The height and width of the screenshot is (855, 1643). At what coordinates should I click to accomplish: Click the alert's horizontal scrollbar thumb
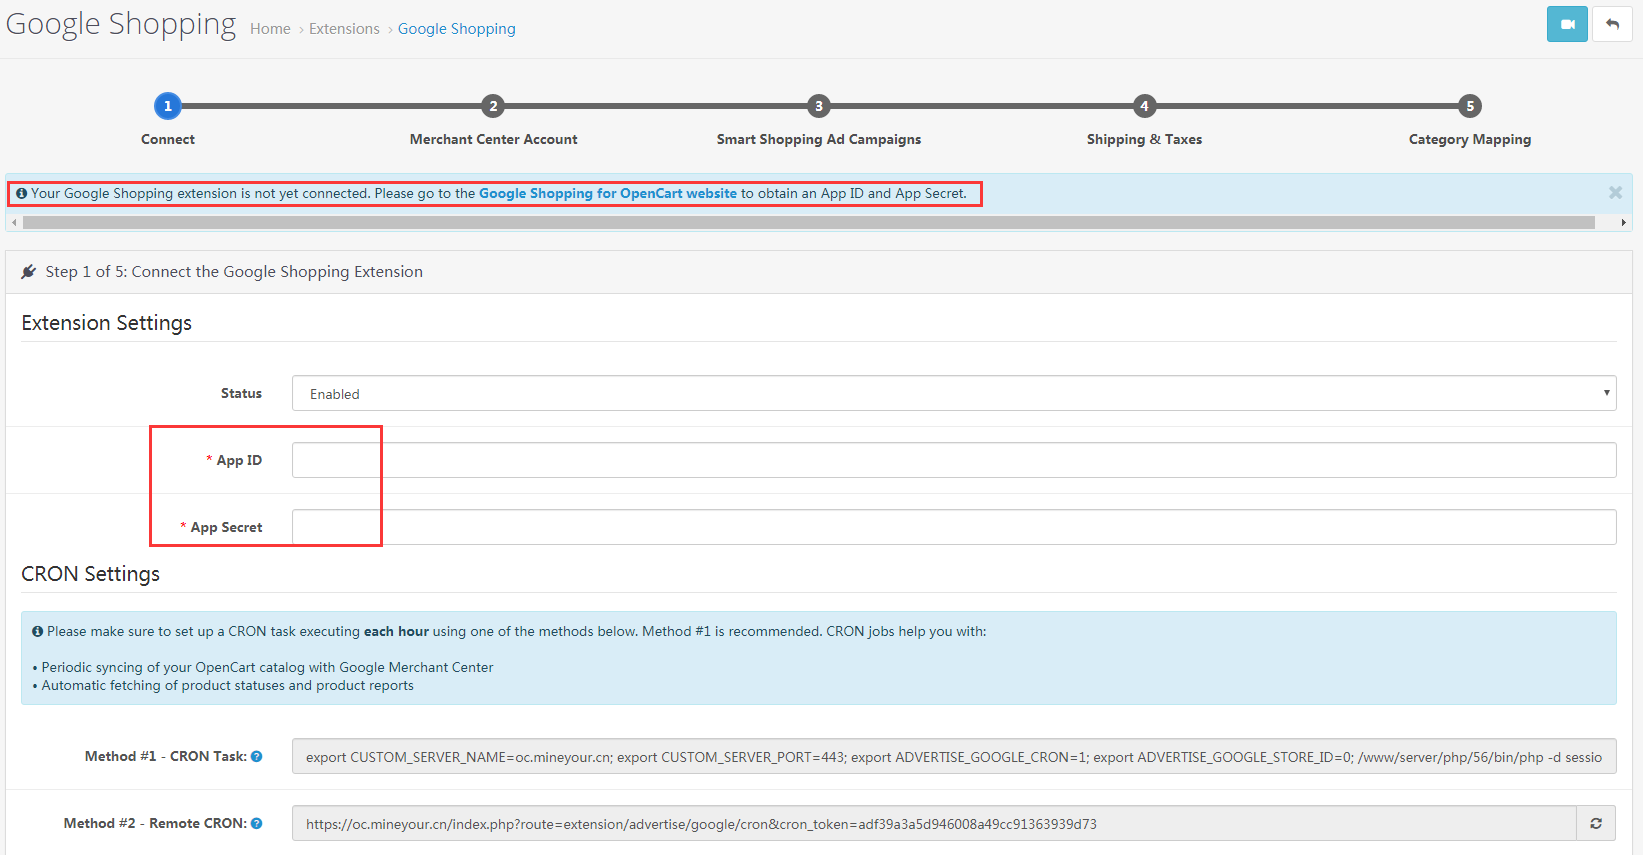click(x=808, y=222)
